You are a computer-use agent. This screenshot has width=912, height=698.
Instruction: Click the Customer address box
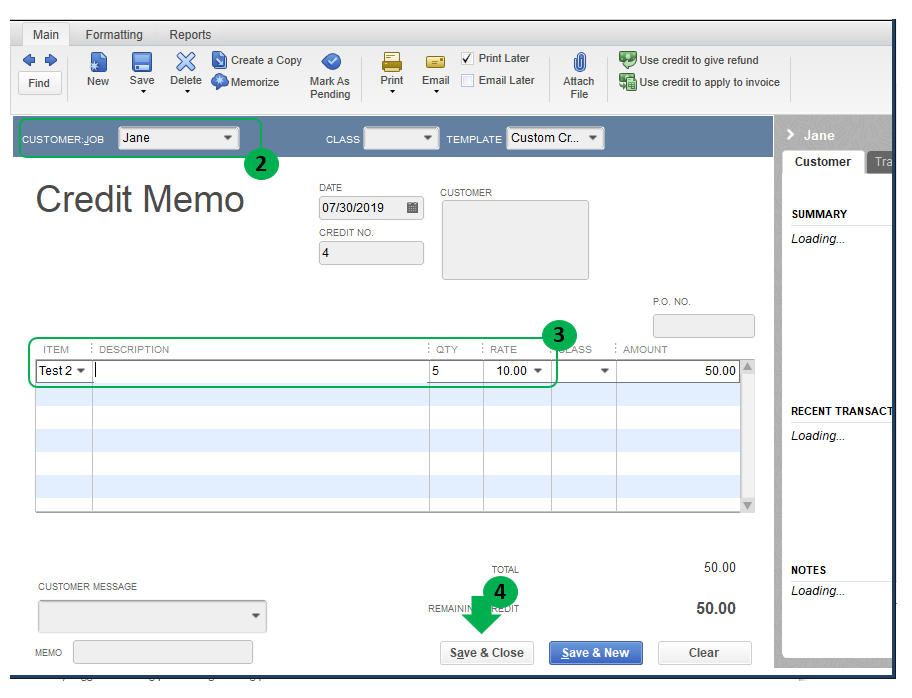click(515, 240)
